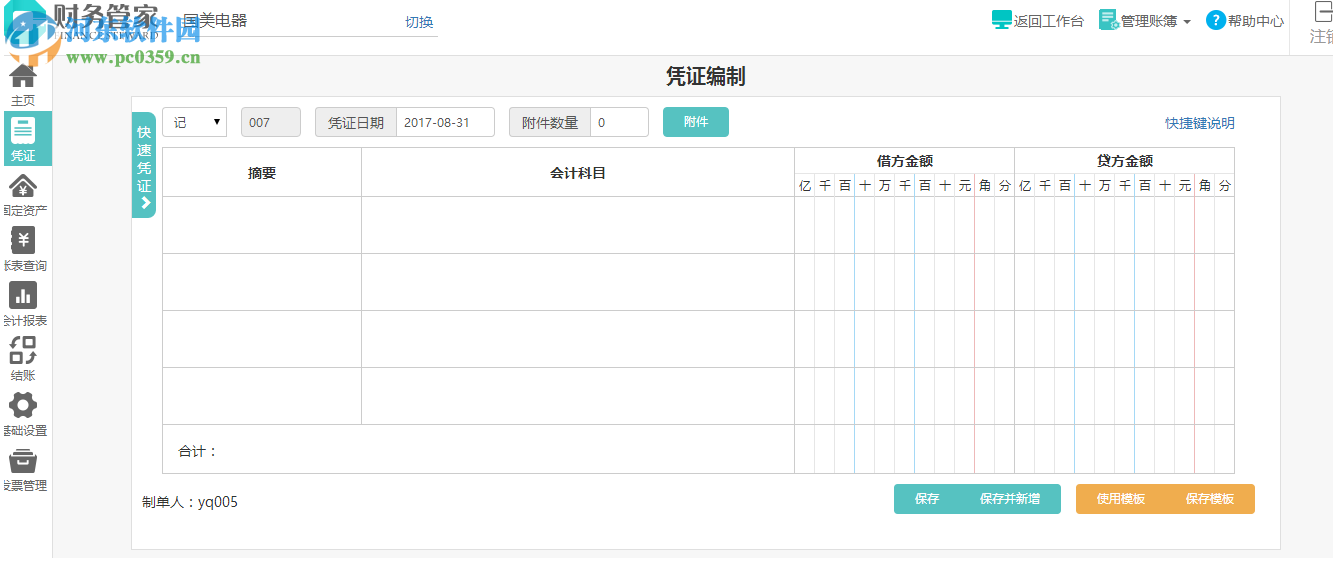Viewport: 1333px width, 565px height.
Task: Open the 基础设置 gear icon
Action: [x=23, y=405]
